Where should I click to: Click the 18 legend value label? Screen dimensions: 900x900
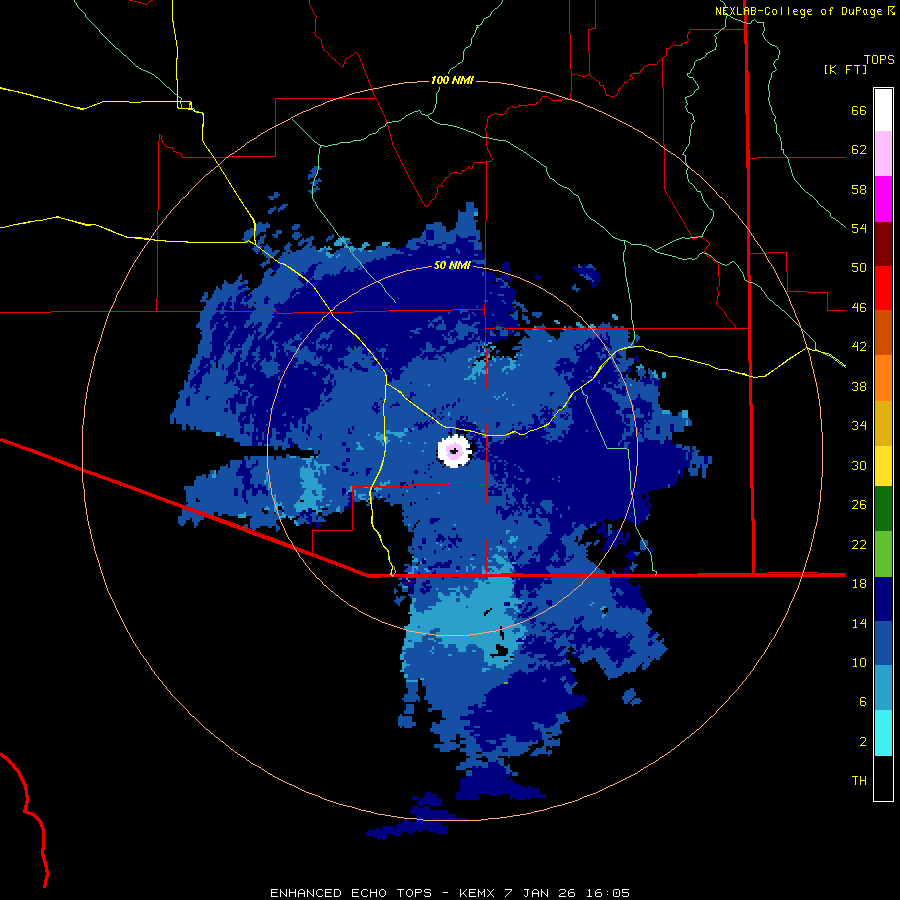pos(859,584)
